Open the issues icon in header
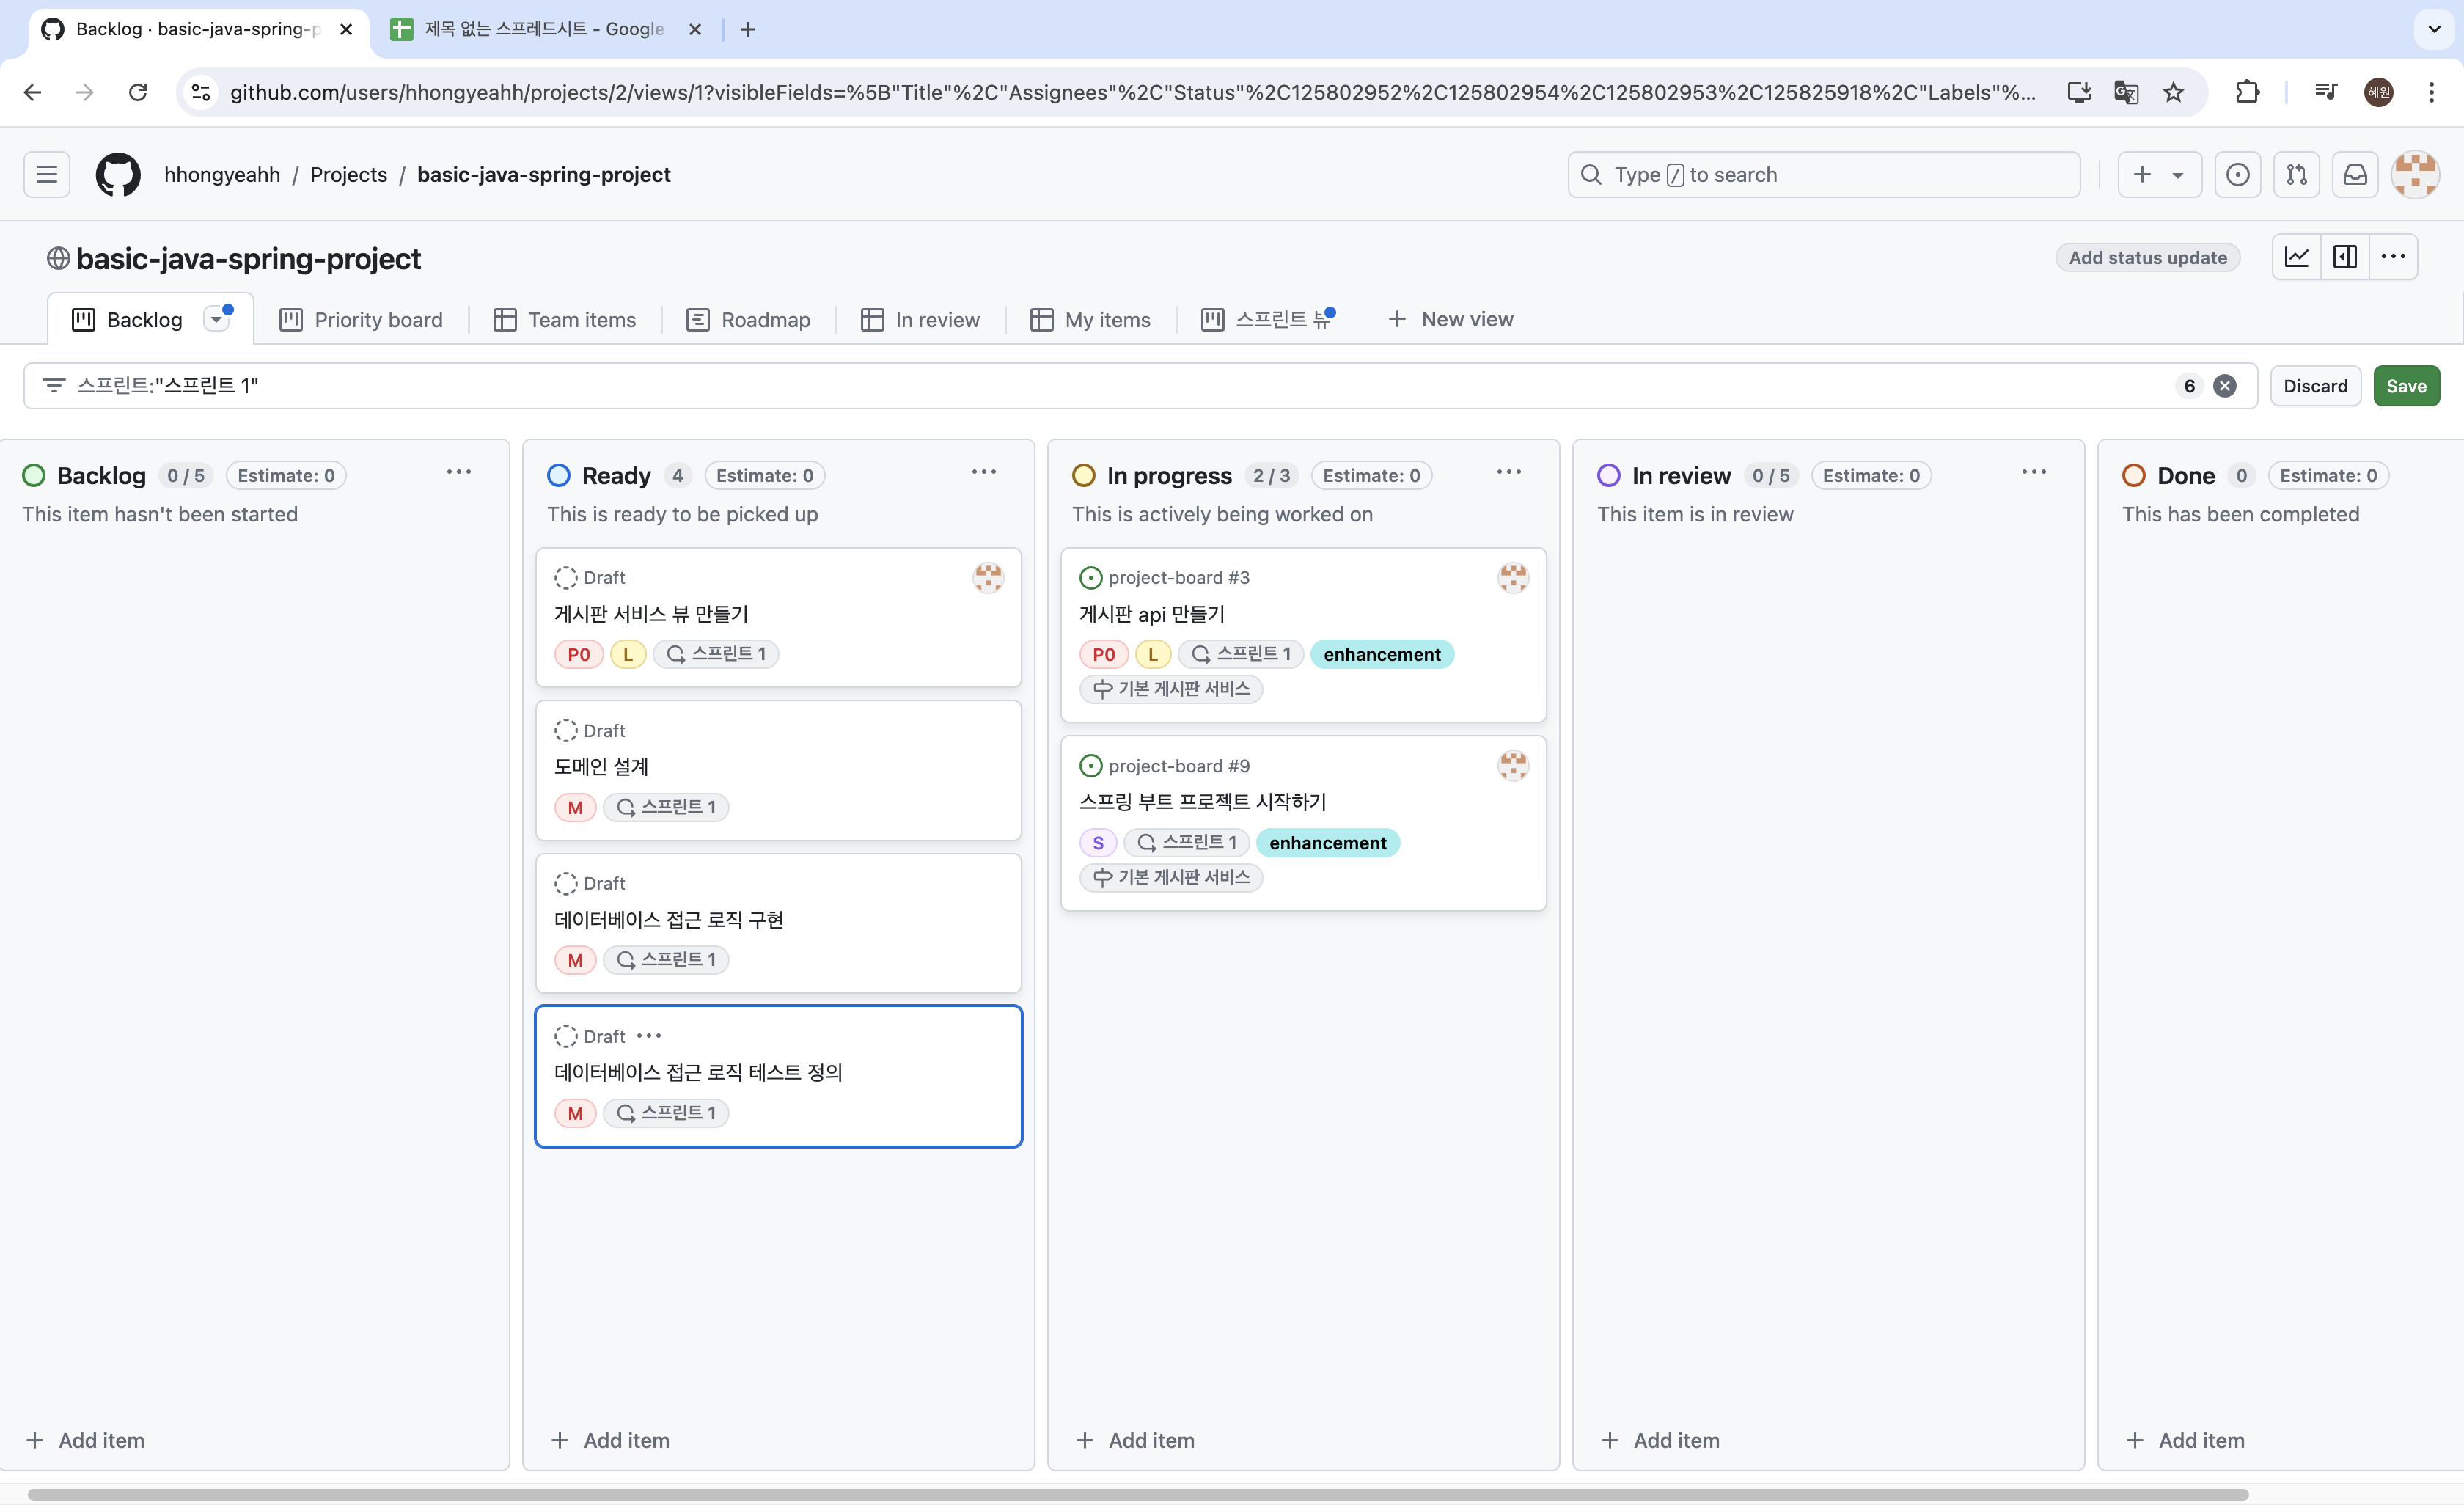The width and height of the screenshot is (2464, 1505). [2237, 175]
